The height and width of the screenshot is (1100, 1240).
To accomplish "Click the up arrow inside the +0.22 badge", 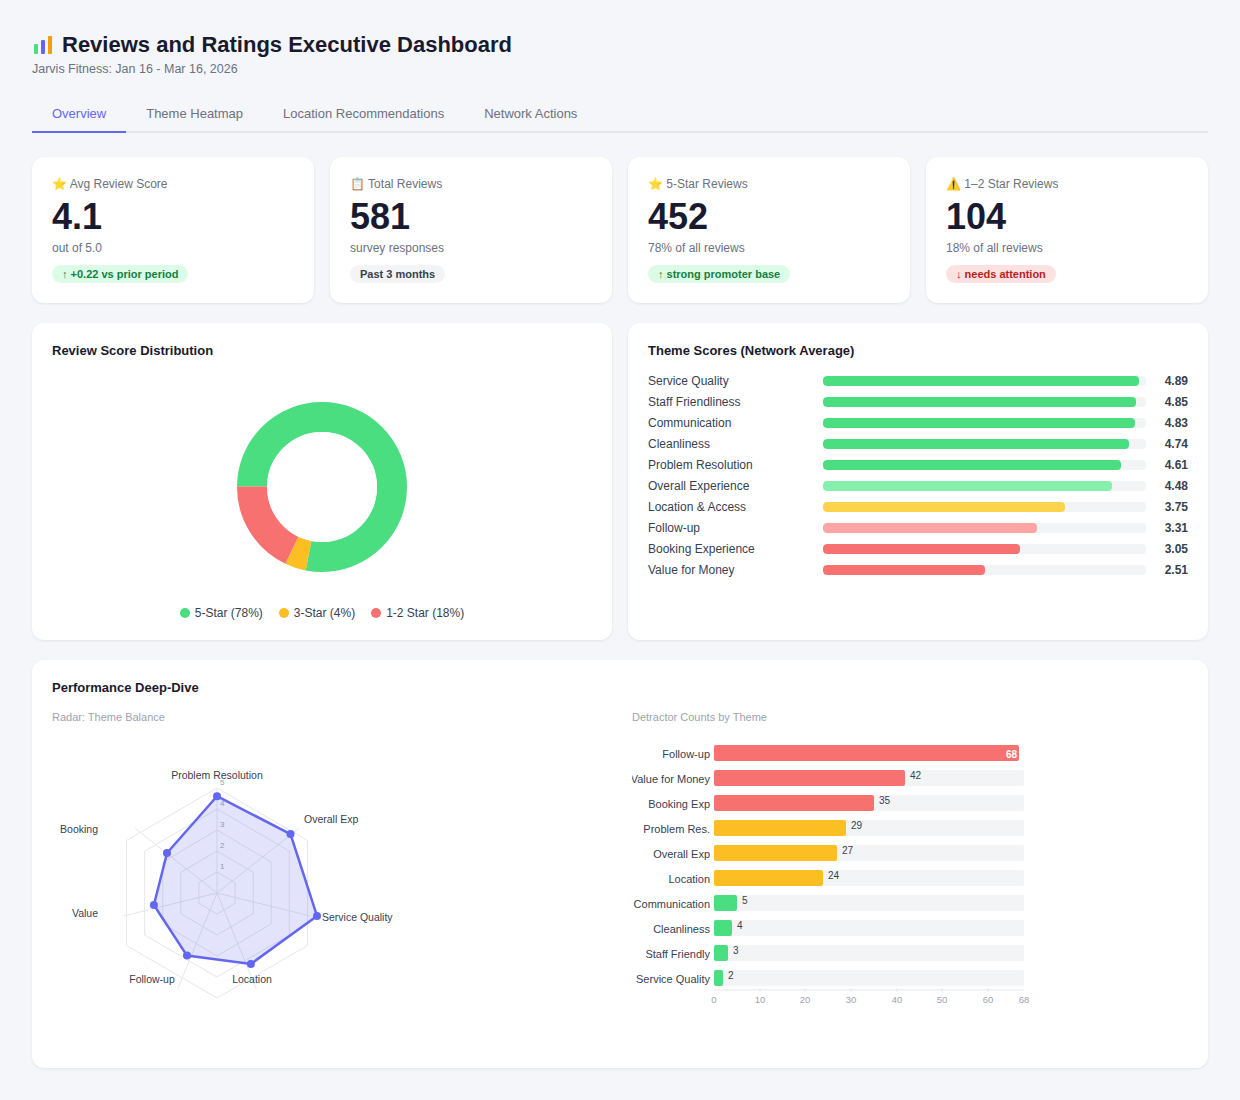I will [63, 274].
